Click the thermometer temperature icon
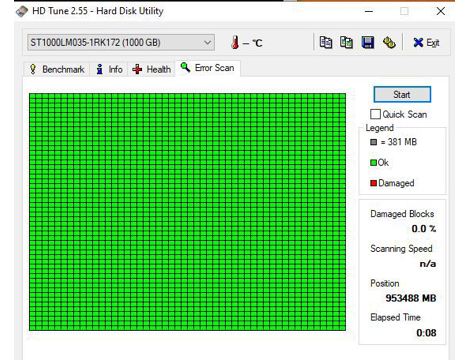468x360 pixels. point(235,42)
